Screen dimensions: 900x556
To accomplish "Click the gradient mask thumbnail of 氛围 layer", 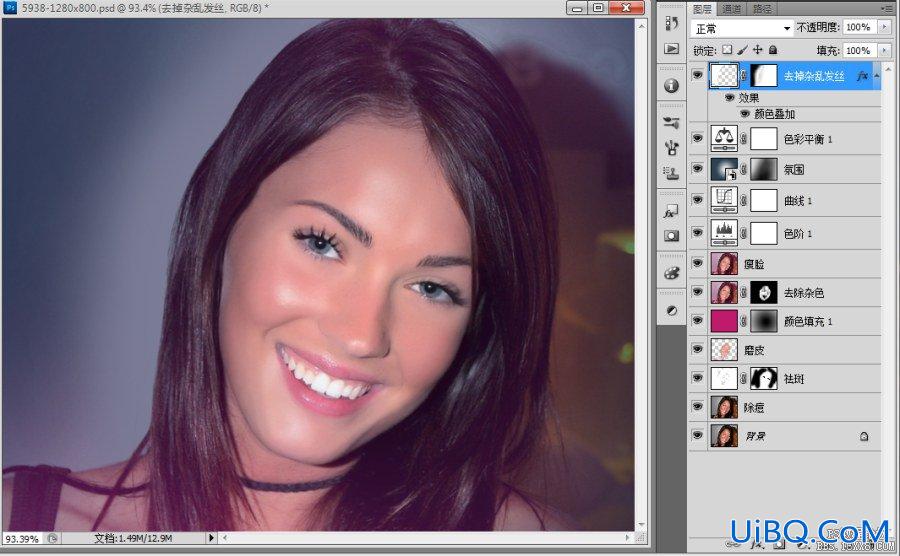I will coord(764,169).
